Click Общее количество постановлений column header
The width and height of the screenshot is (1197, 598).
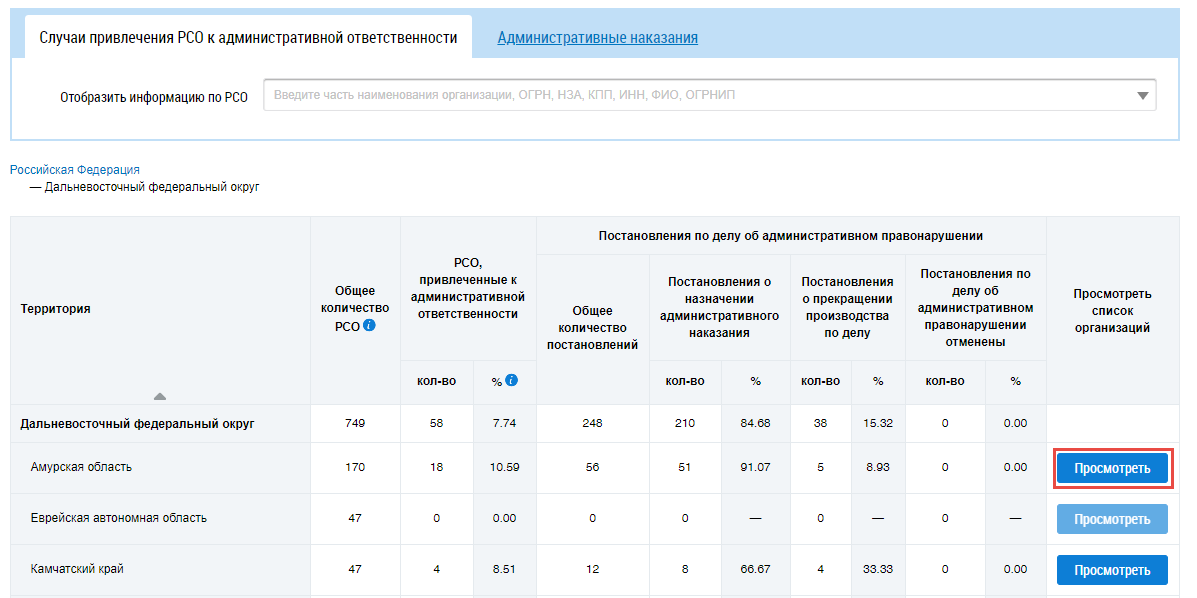pos(592,328)
